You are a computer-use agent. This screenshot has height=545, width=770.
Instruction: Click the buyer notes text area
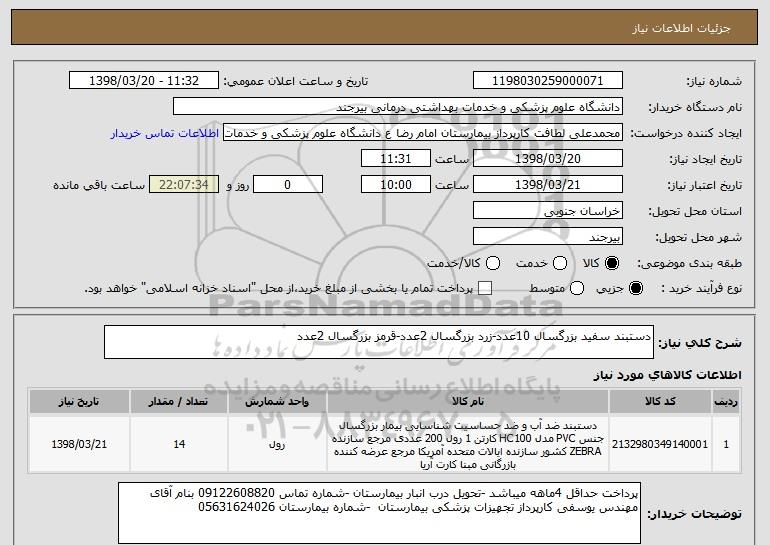[x=379, y=513]
